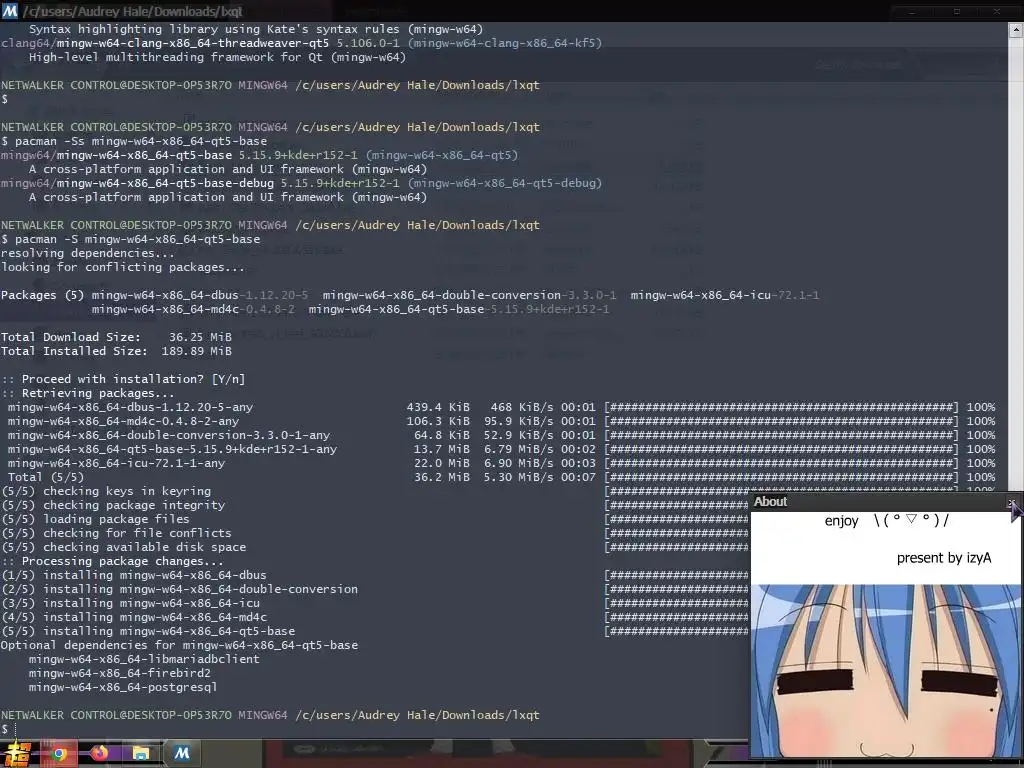Click the 'looking for conflicting packages...' line
This screenshot has height=768, width=1024.
click(123, 267)
